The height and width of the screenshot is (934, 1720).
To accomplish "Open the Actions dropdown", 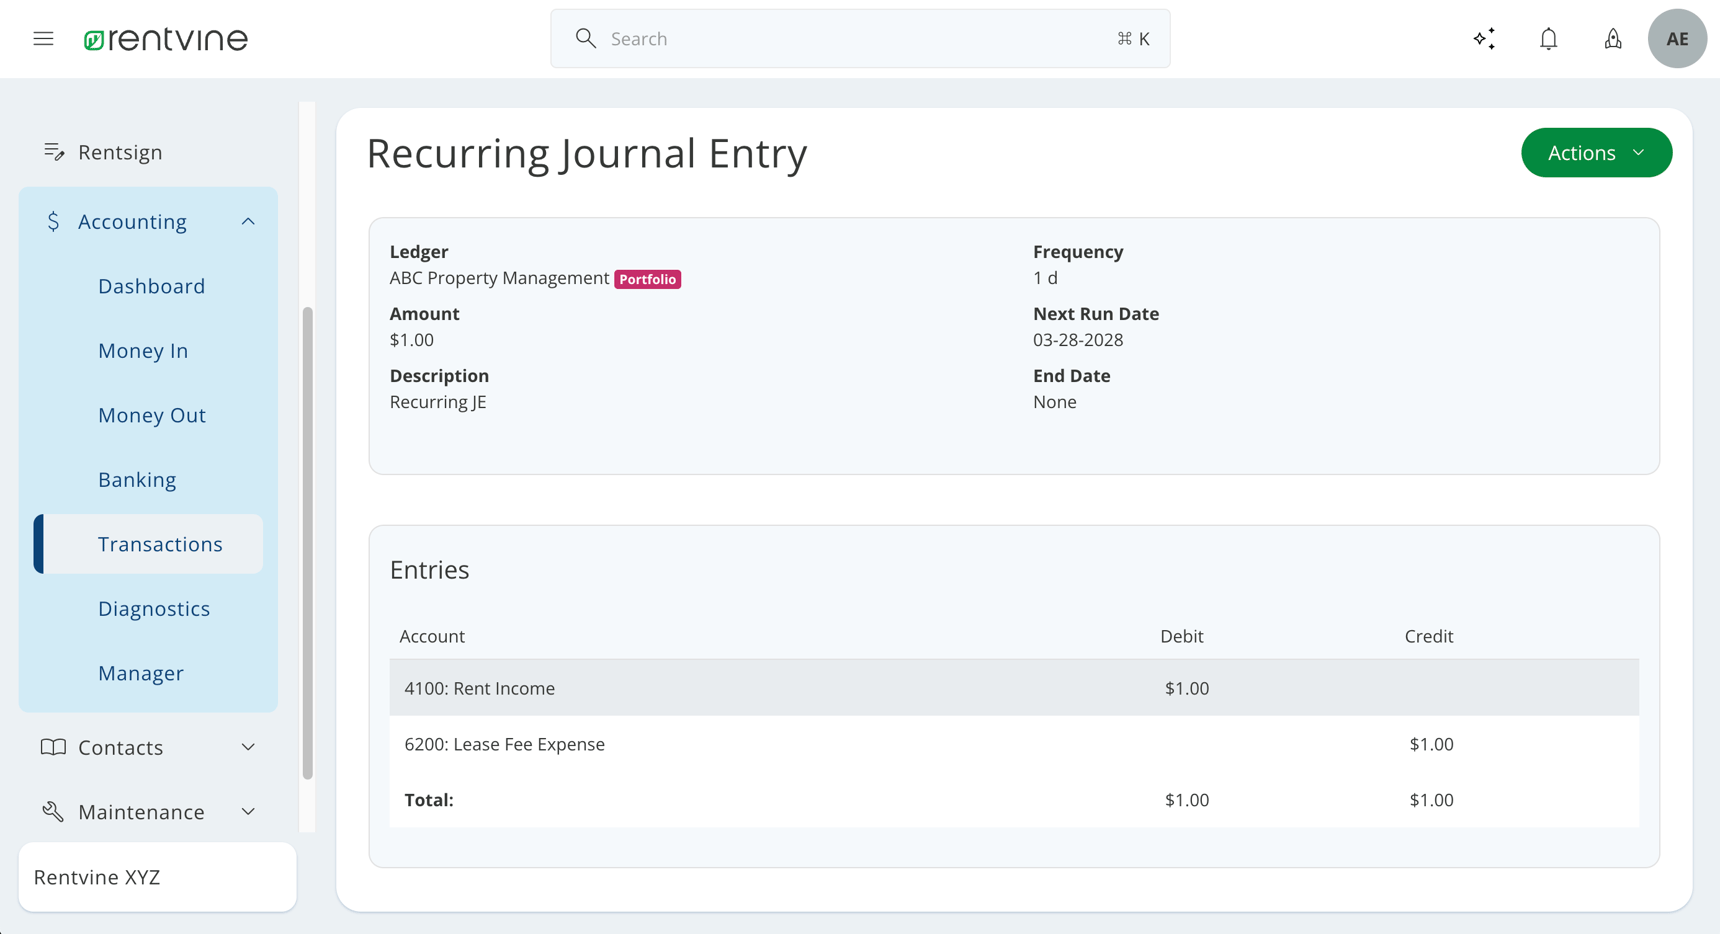I will 1596,152.
